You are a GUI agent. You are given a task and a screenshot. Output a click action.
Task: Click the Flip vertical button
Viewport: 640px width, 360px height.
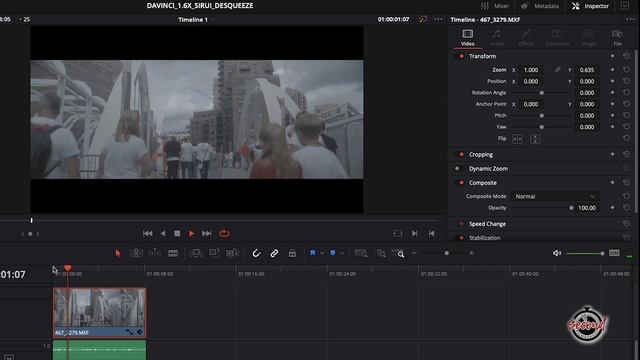click(x=535, y=139)
